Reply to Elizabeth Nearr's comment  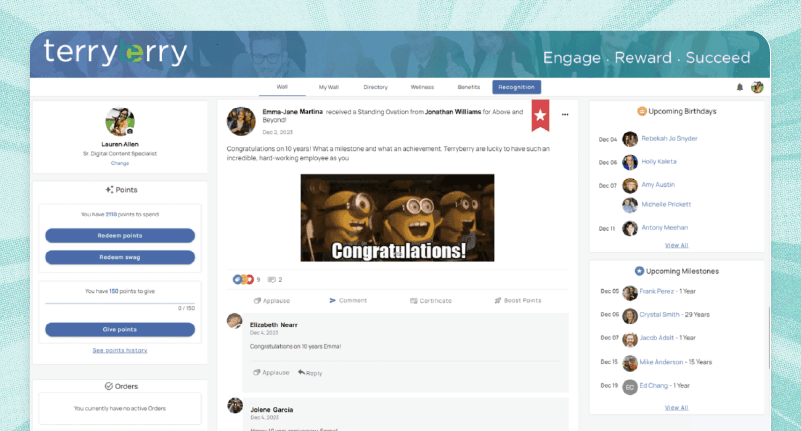[310, 372]
